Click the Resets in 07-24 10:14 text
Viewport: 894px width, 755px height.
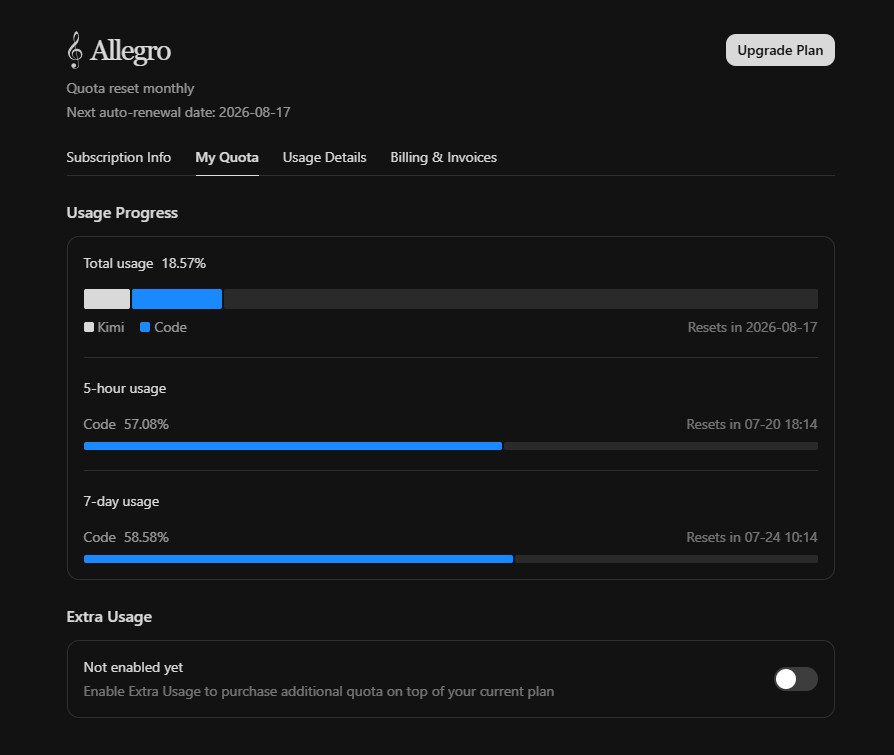pos(751,537)
